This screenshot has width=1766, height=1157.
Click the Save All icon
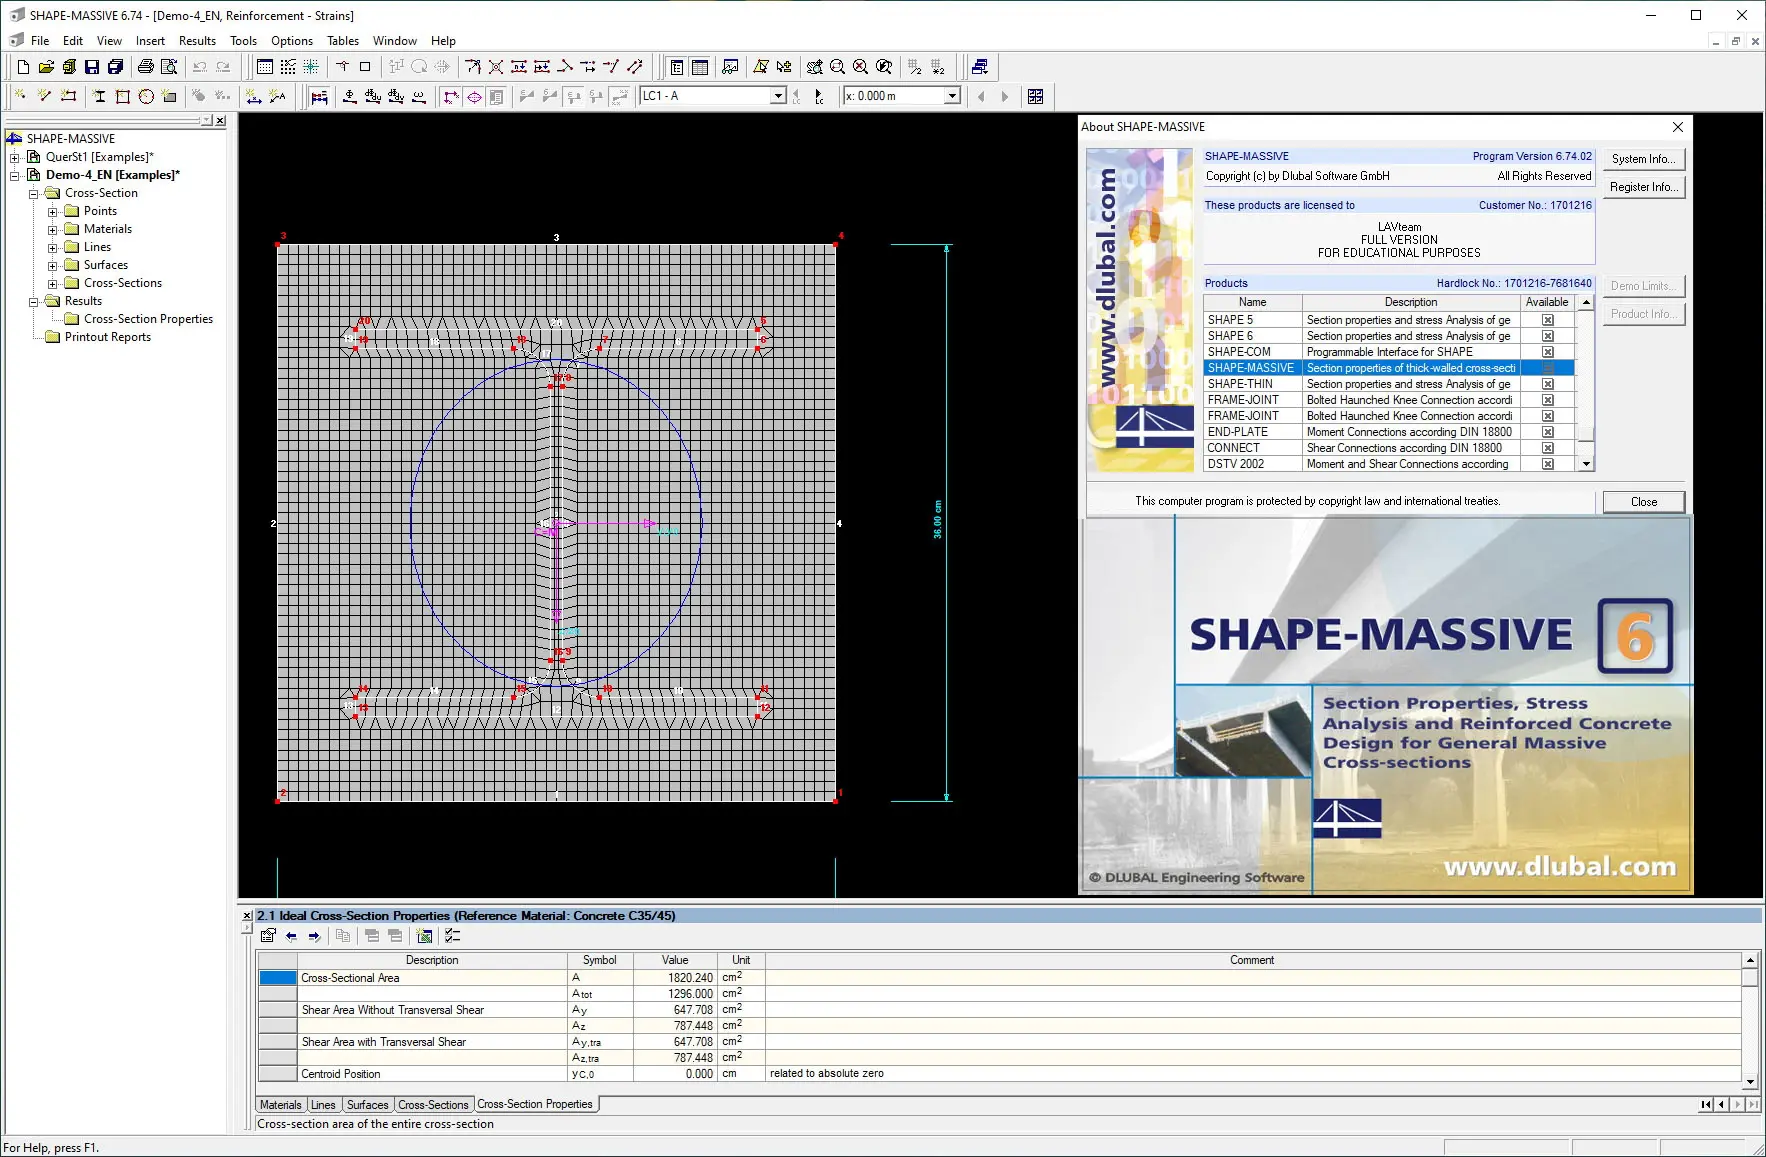pos(115,67)
